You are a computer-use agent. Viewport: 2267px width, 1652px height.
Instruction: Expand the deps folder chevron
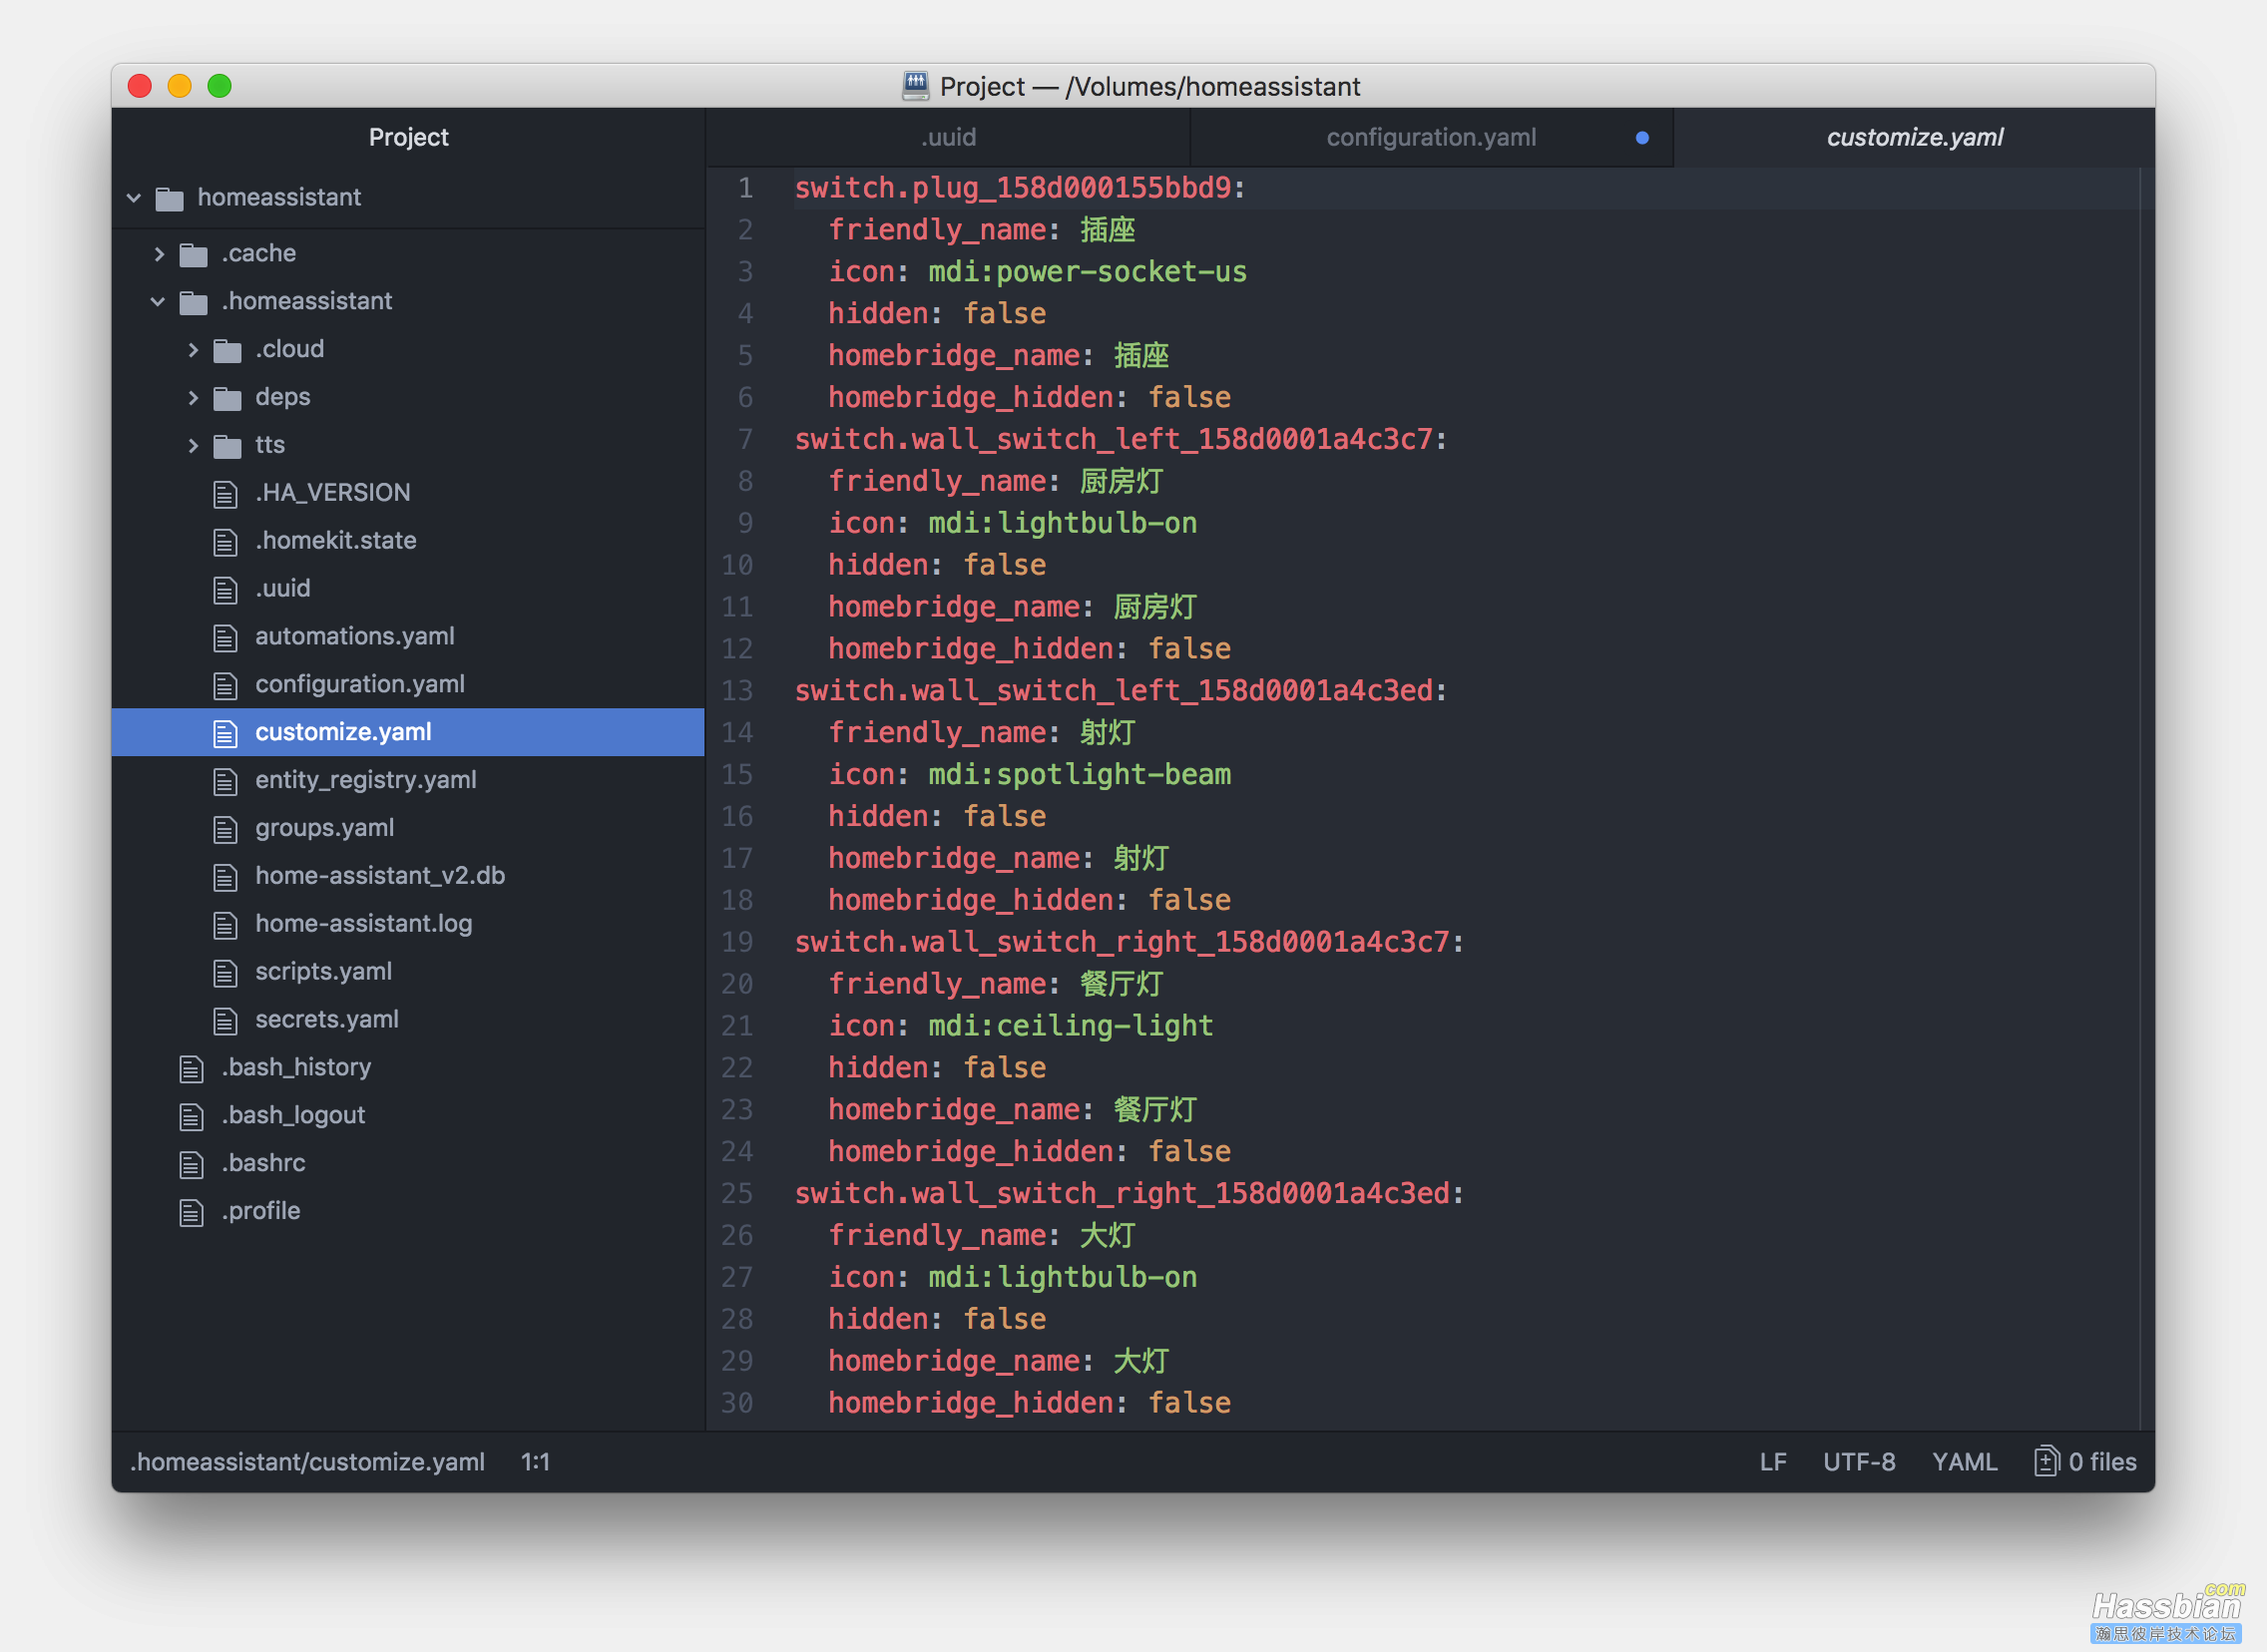tap(193, 398)
